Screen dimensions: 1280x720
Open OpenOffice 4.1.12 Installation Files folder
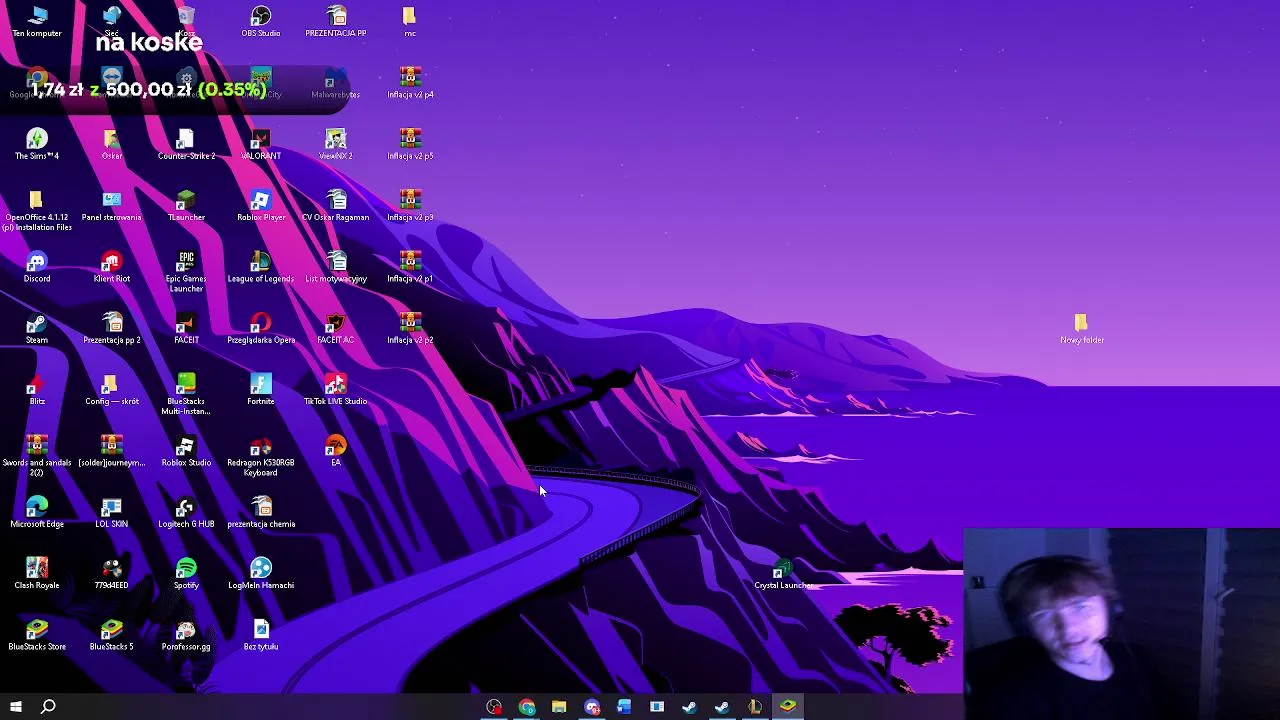coord(37,210)
